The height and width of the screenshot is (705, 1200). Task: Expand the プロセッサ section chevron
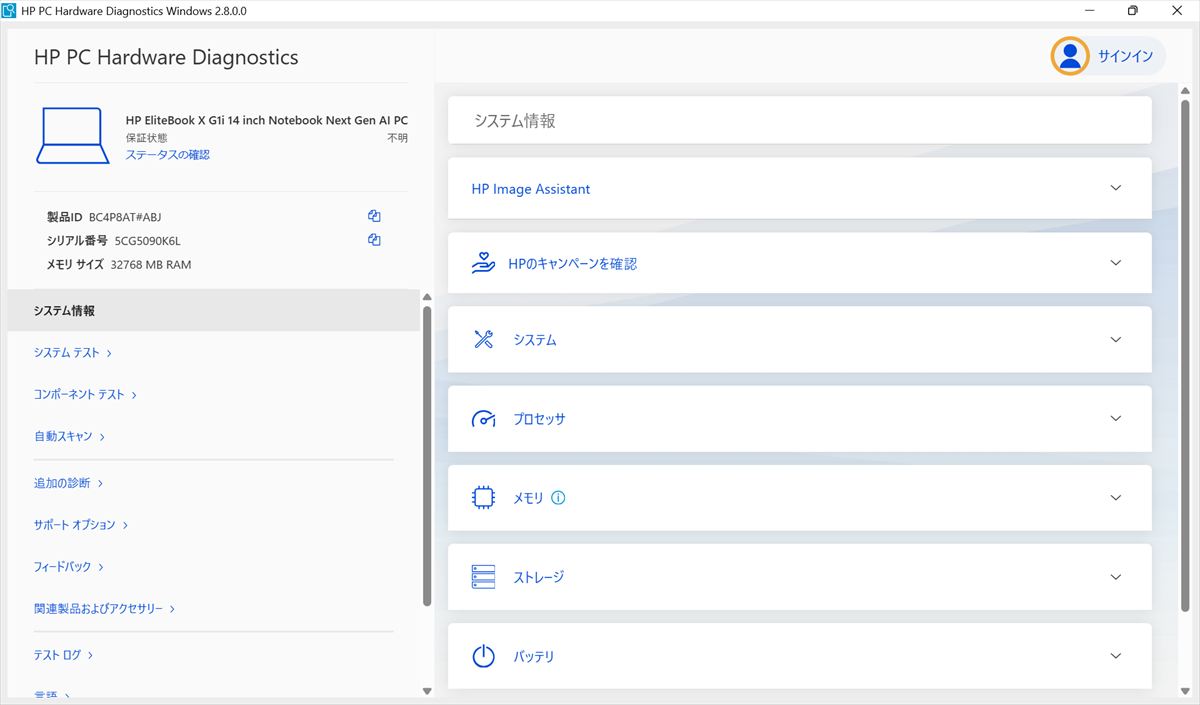pos(1116,418)
